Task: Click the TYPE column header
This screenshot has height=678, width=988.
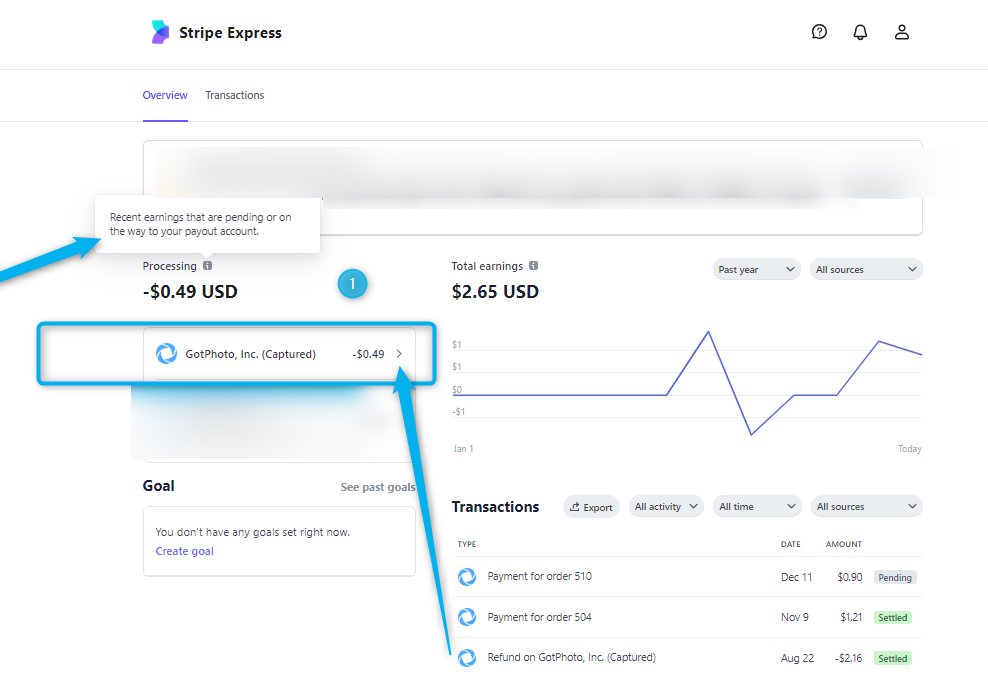Action: tap(467, 544)
